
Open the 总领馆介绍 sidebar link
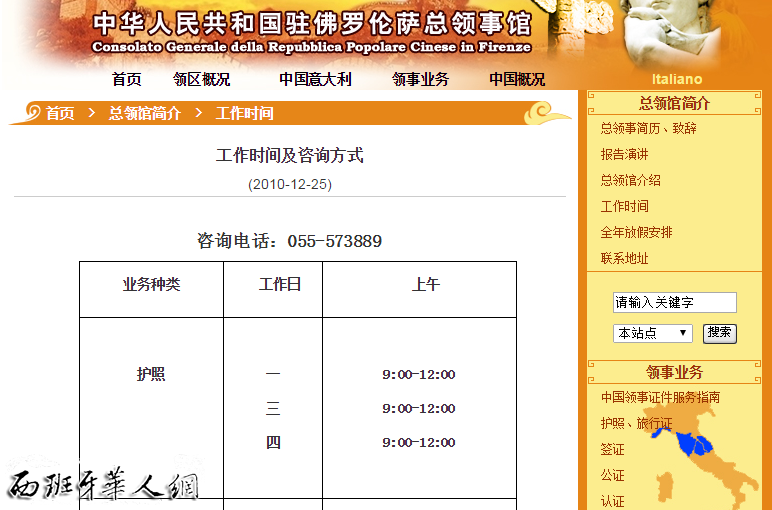click(630, 180)
